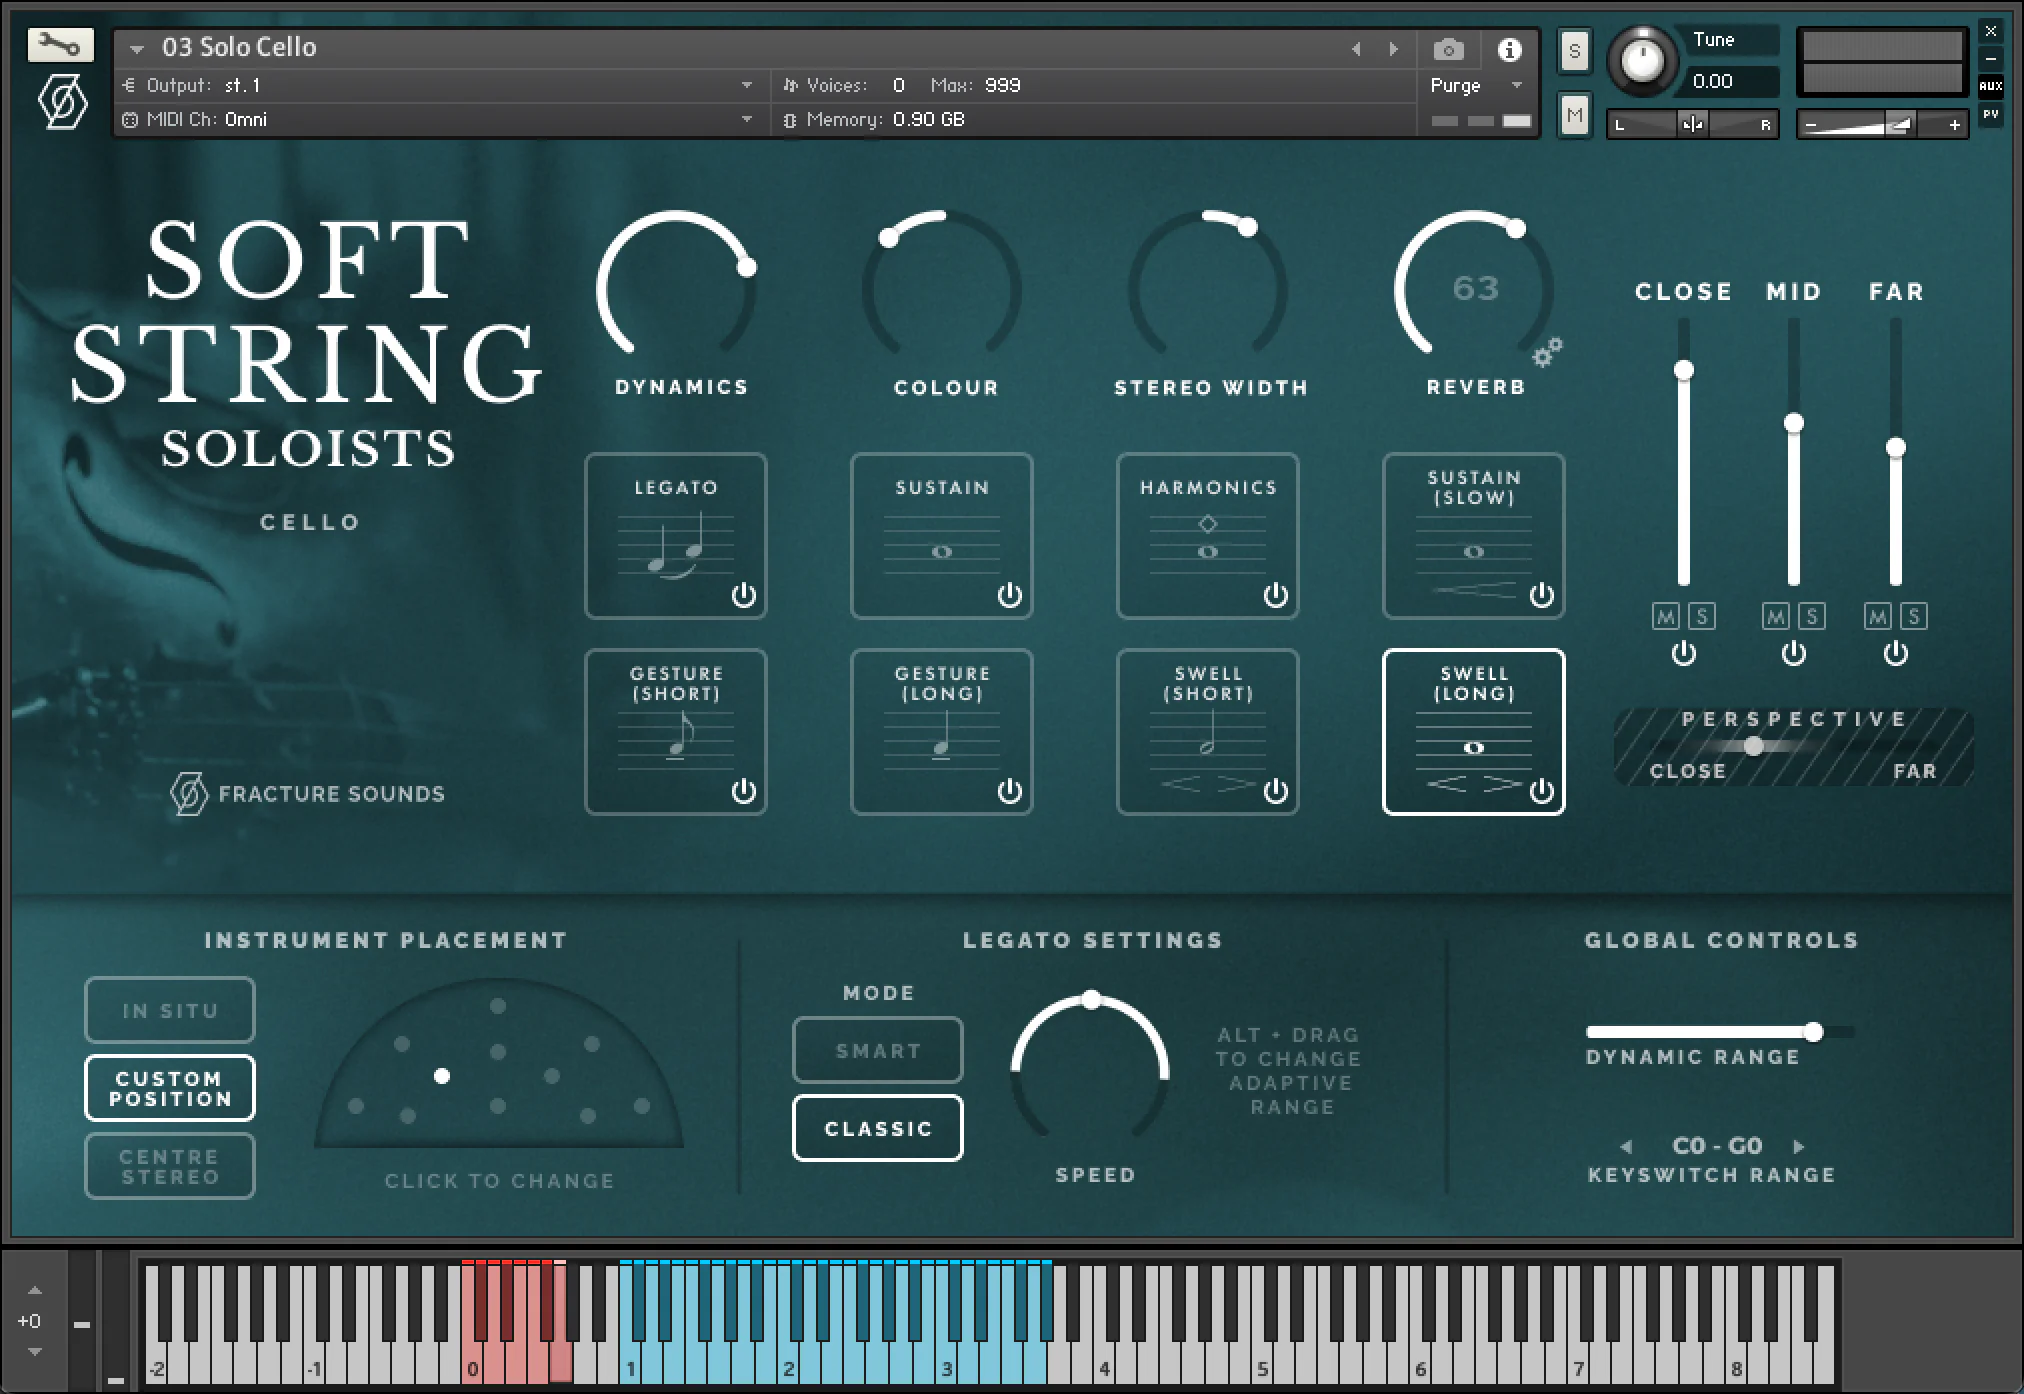
Task: Adjust the Dynamic Range slider
Action: tap(1814, 1032)
